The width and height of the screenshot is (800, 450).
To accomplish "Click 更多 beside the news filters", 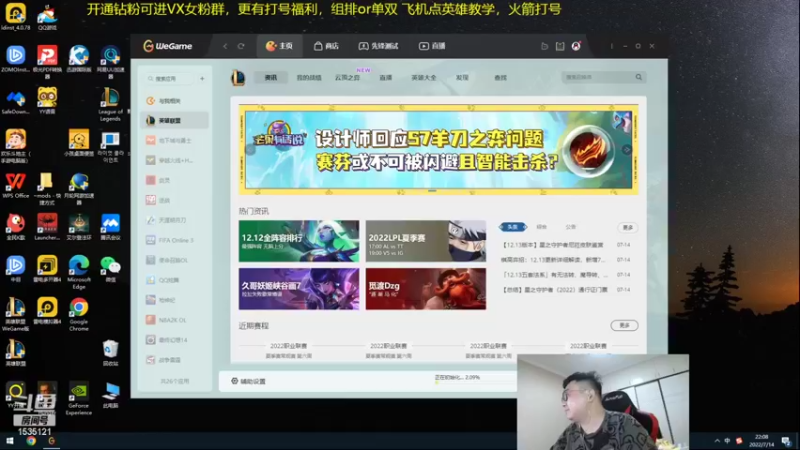I will coord(628,228).
